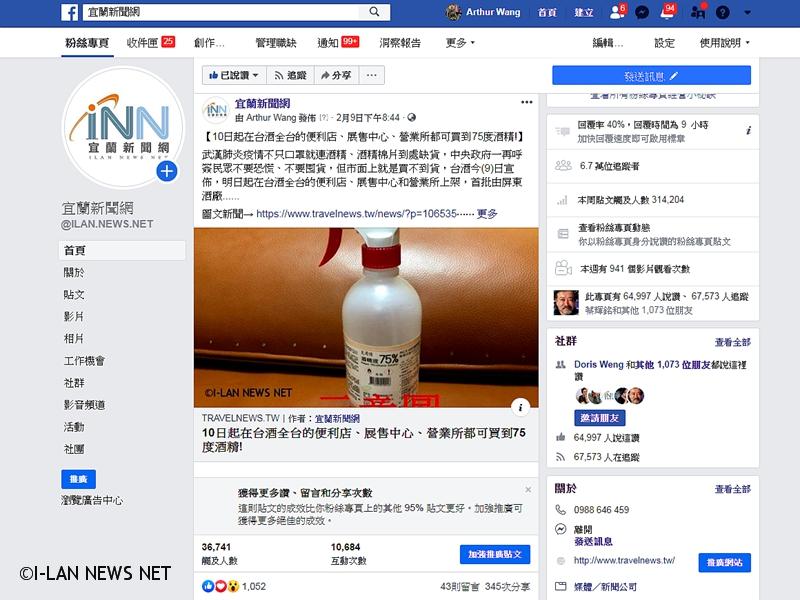Image resolution: width=800 pixels, height=600 pixels.
Task: Click the 發送訊息 blue button
Action: click(x=651, y=75)
